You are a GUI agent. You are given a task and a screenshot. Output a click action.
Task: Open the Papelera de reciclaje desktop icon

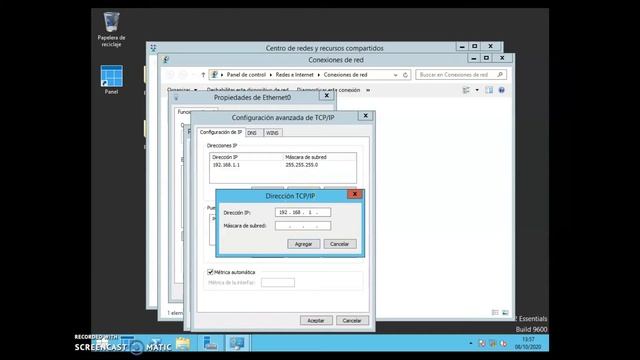(111, 29)
